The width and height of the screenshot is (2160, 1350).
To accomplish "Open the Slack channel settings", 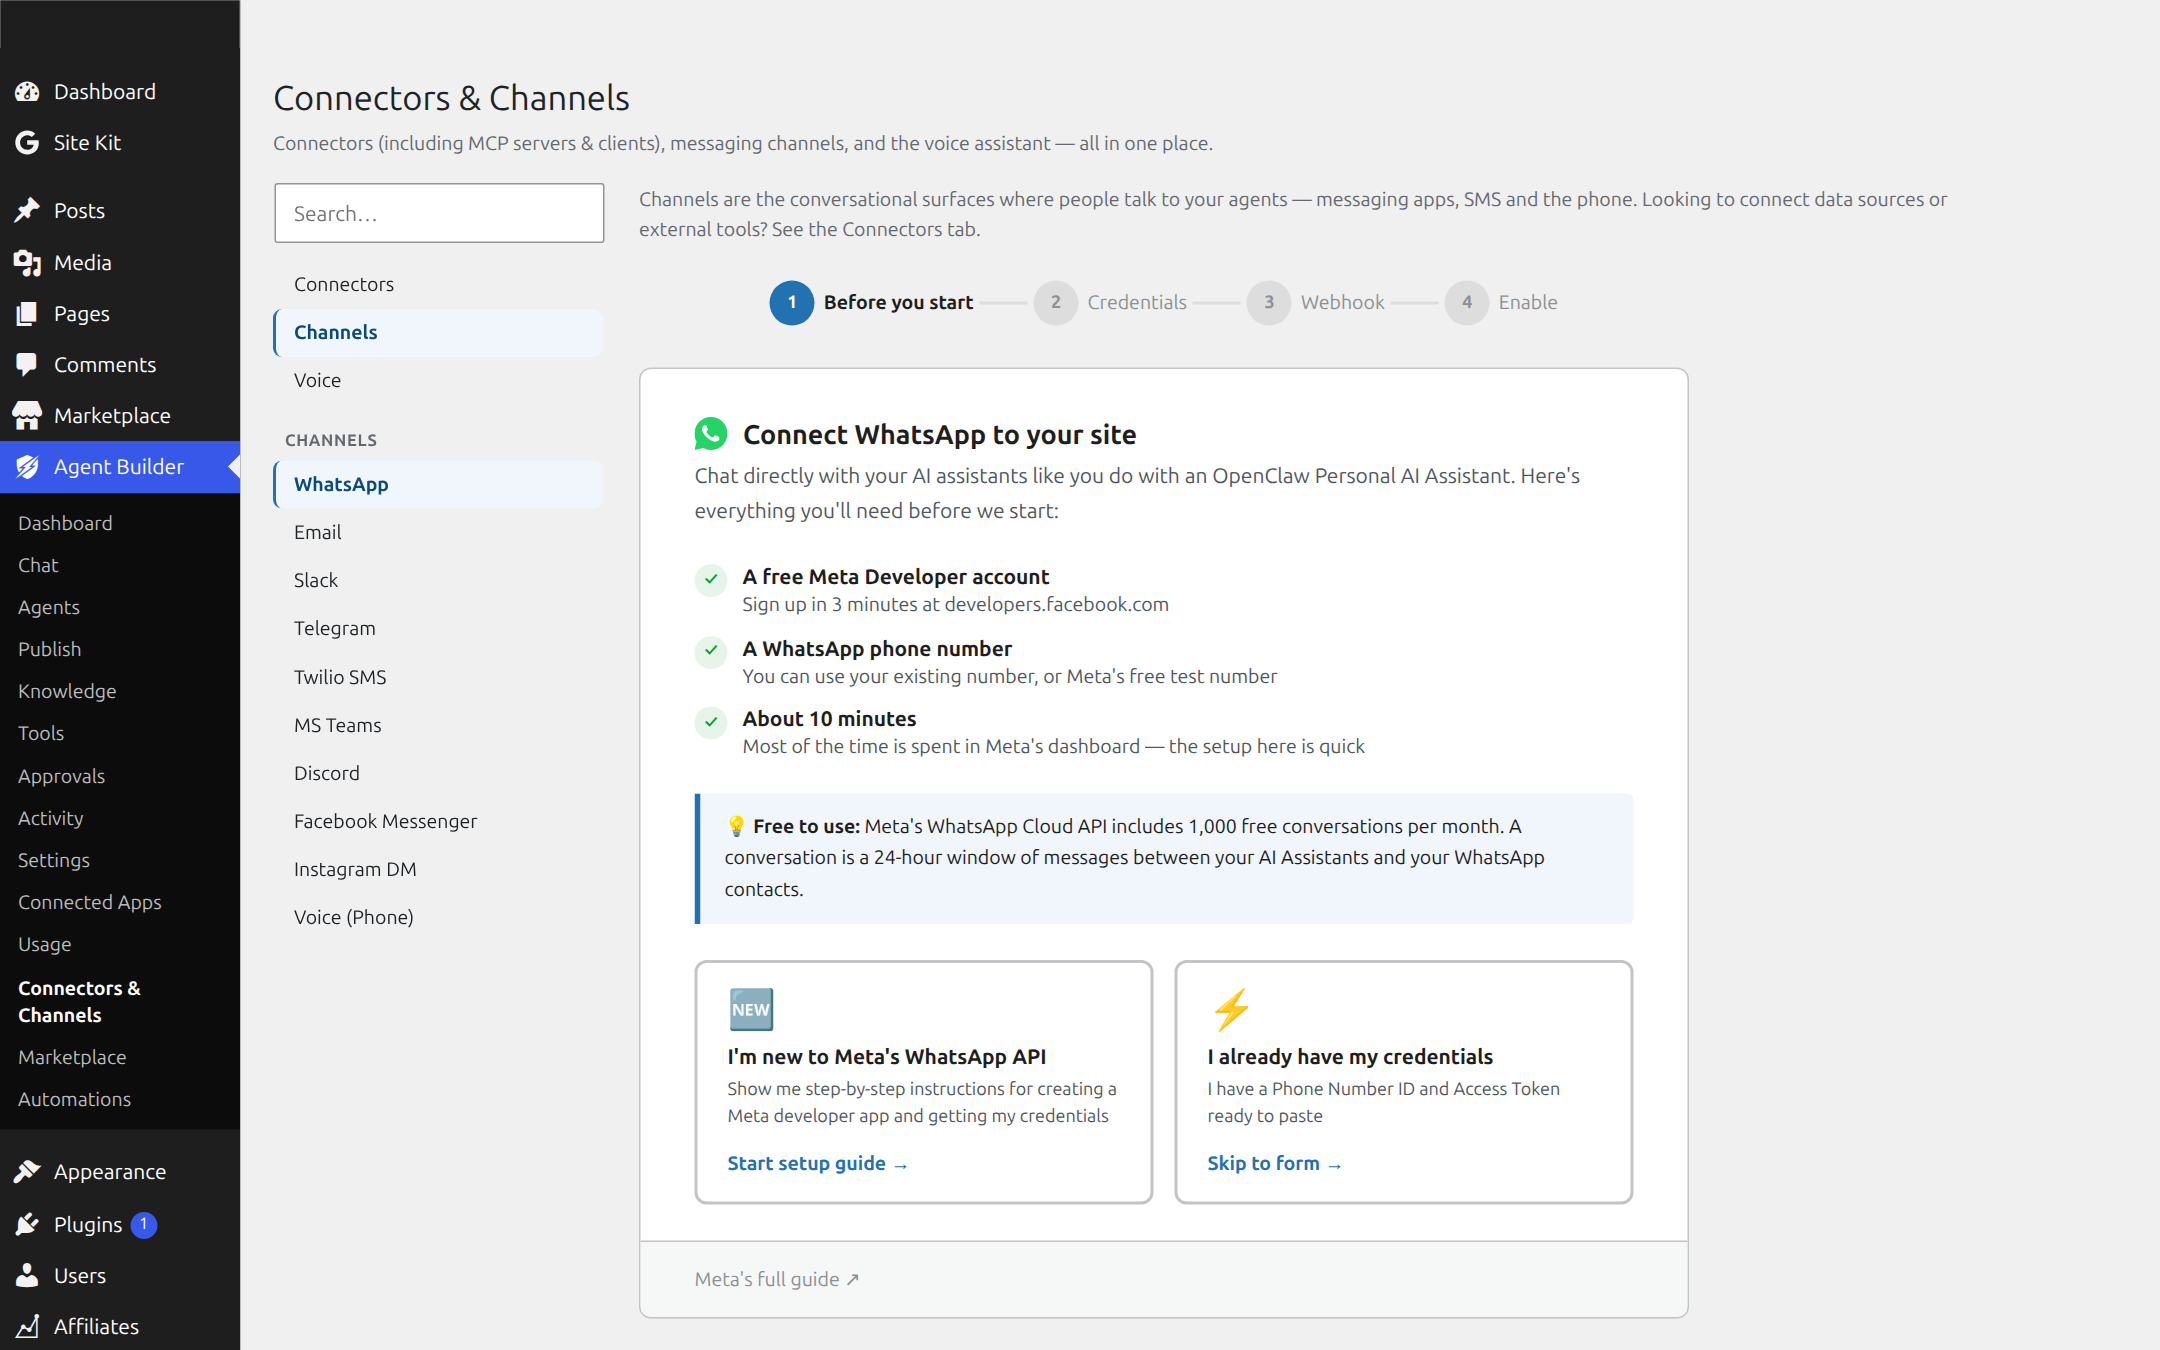I will click(x=438, y=581).
